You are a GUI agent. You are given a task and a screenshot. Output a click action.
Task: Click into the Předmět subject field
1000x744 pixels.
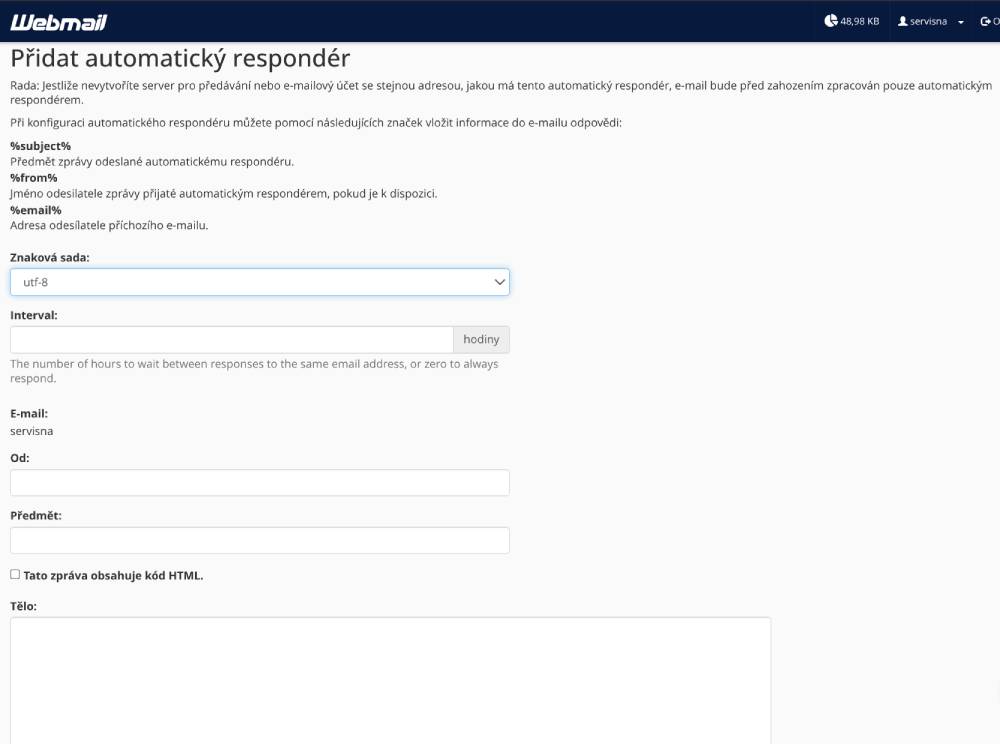point(259,541)
